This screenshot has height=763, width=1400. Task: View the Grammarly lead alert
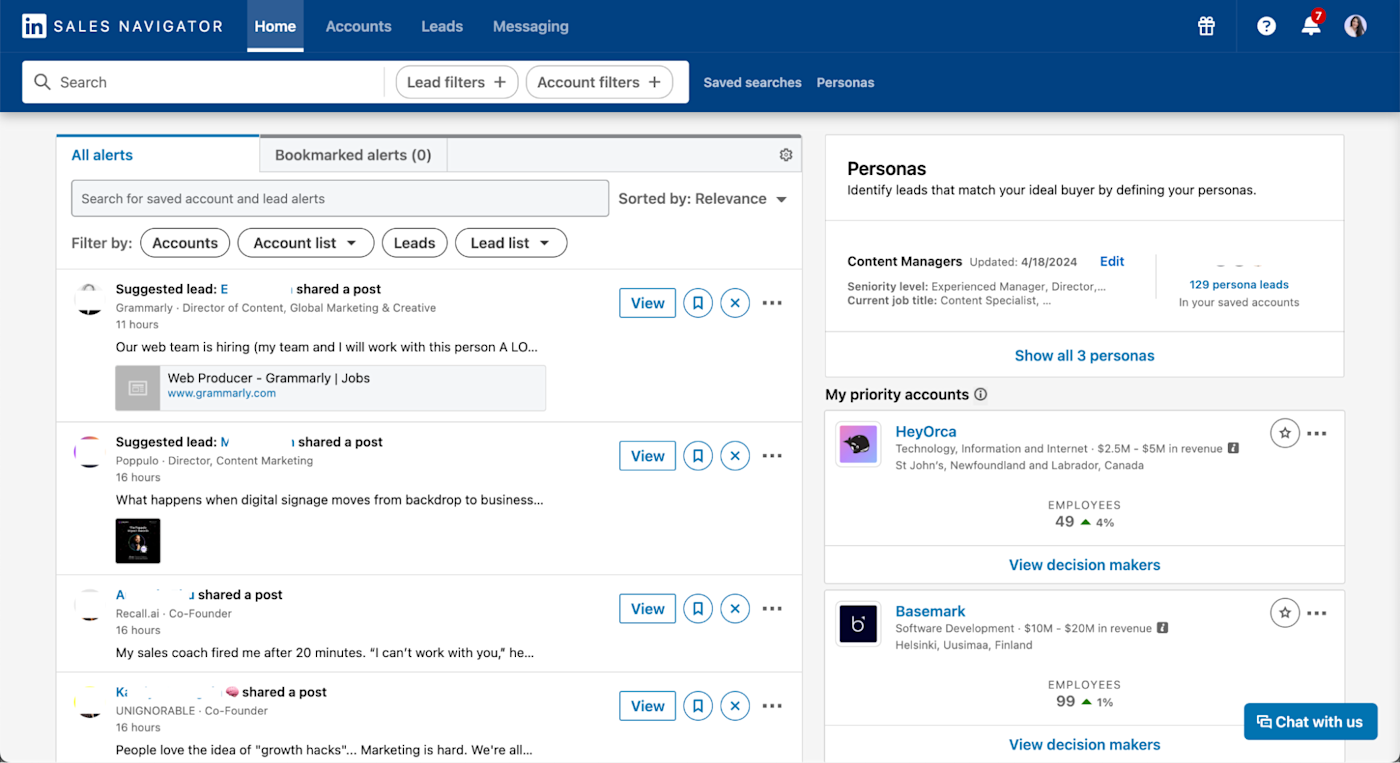tap(647, 303)
